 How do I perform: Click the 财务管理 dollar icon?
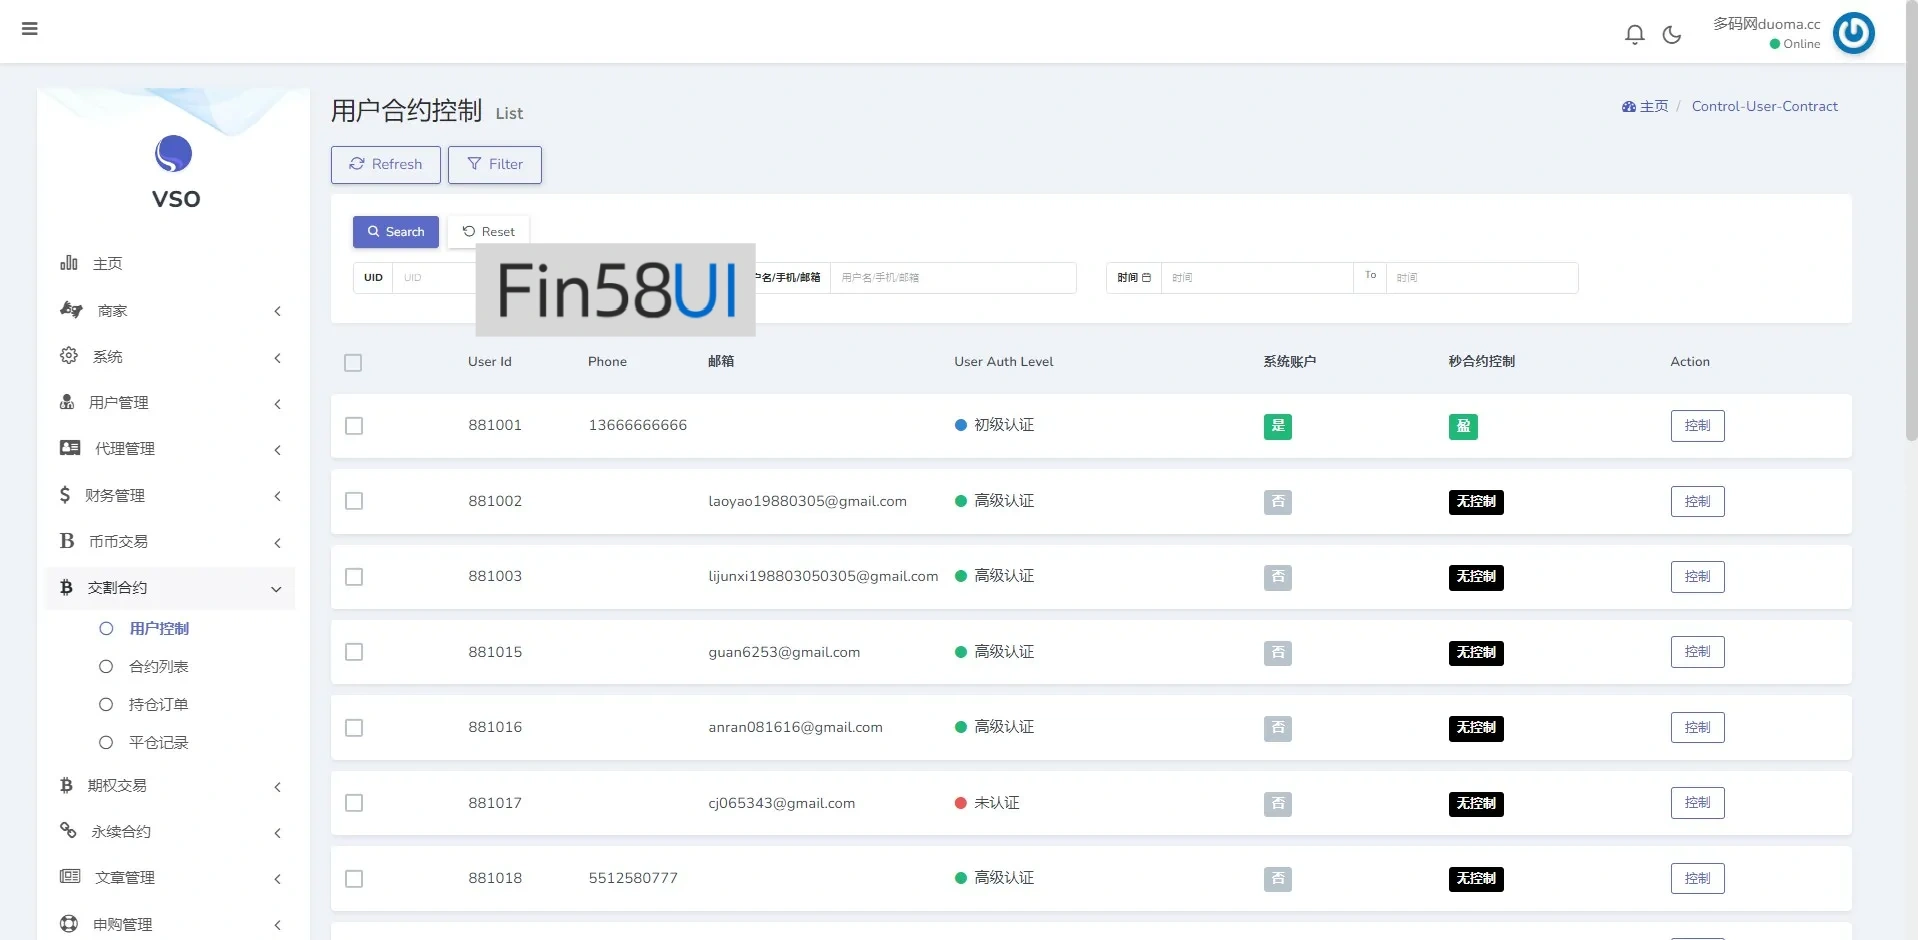pos(65,495)
